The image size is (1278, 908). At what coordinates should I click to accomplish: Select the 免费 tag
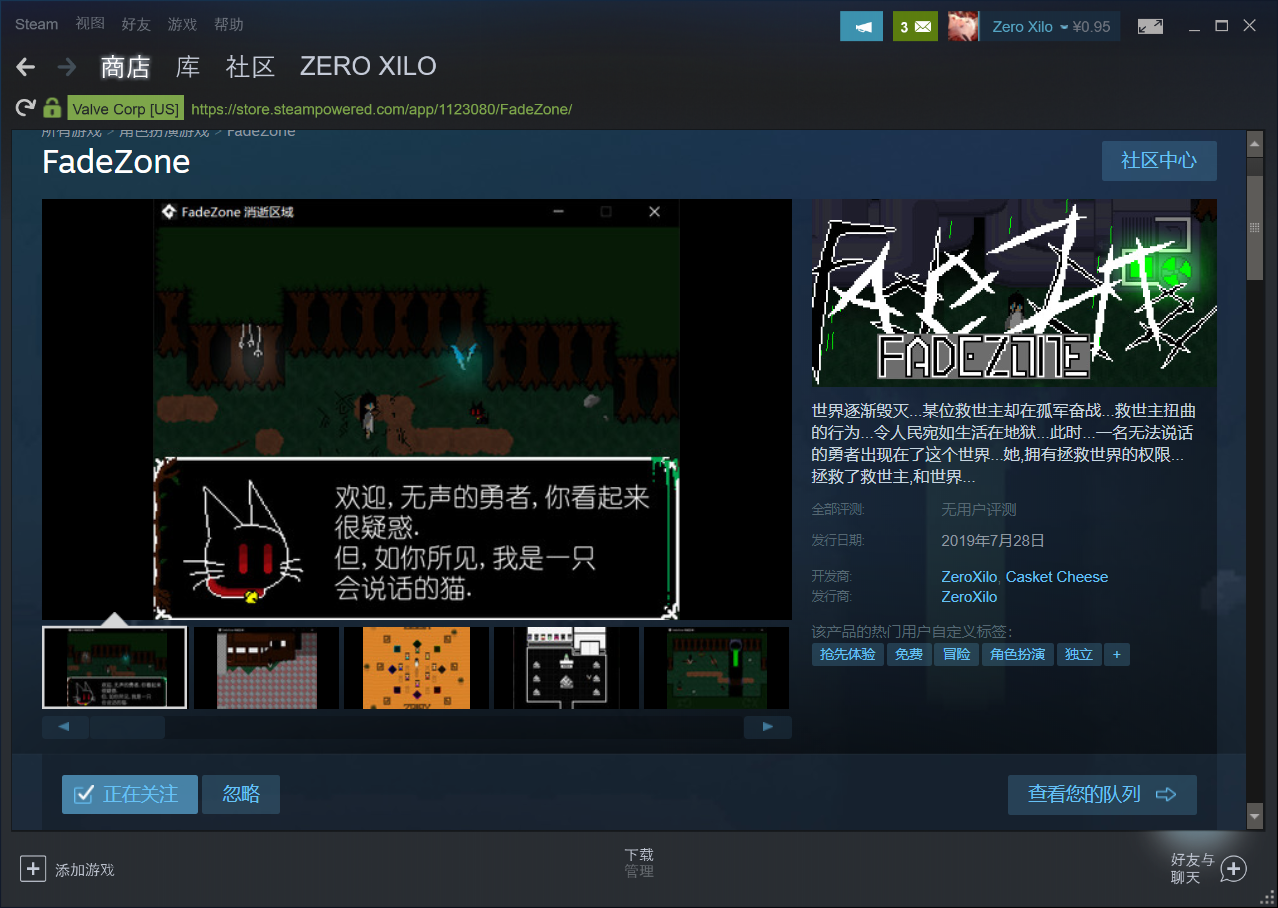909,654
